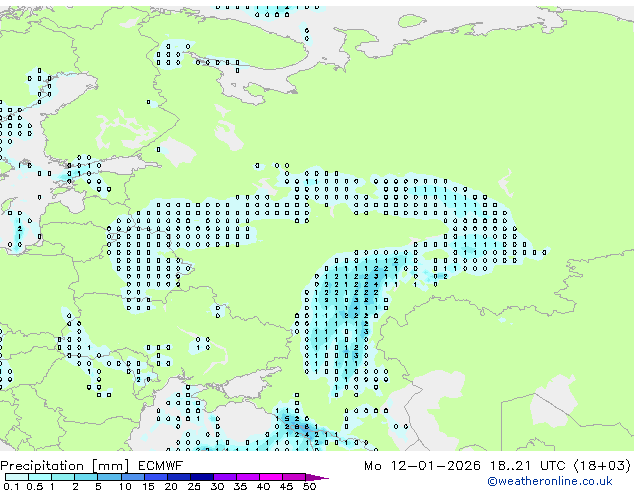The image size is (634, 490).
Task: Click the 0.1–0.5 mm palest legend swatch
Action: tap(17, 477)
